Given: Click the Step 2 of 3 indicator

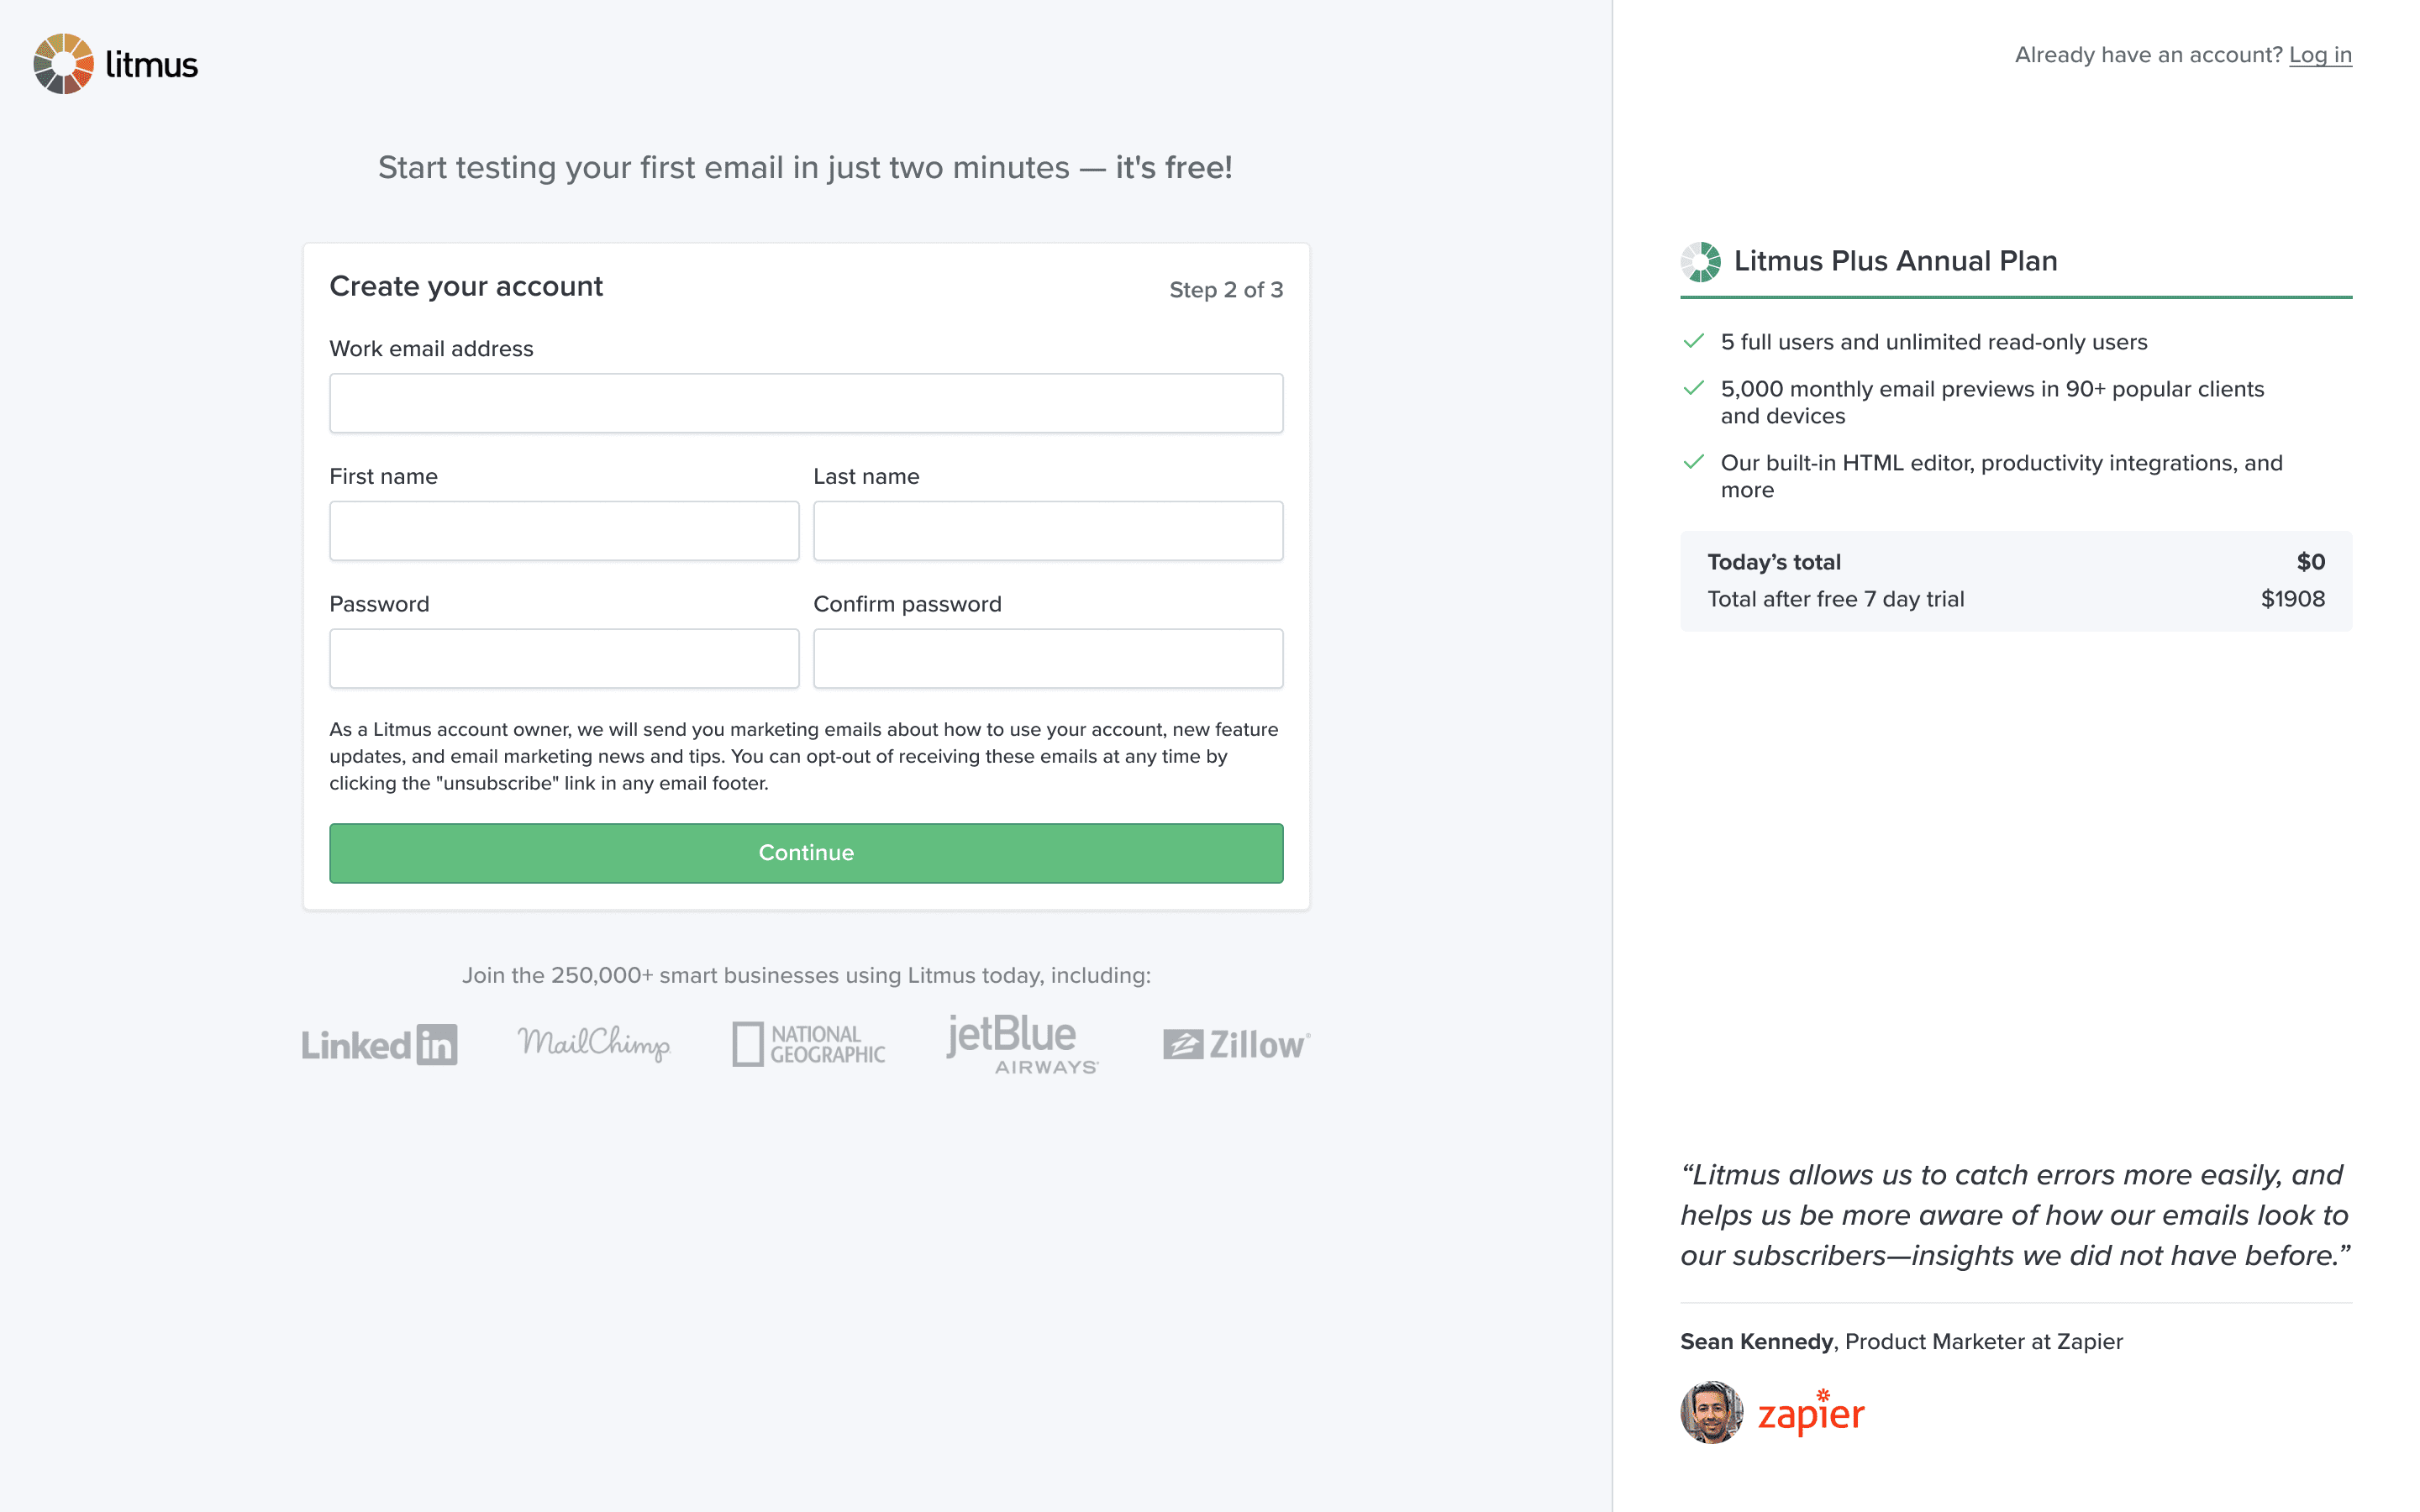Looking at the screenshot, I should pos(1226,290).
